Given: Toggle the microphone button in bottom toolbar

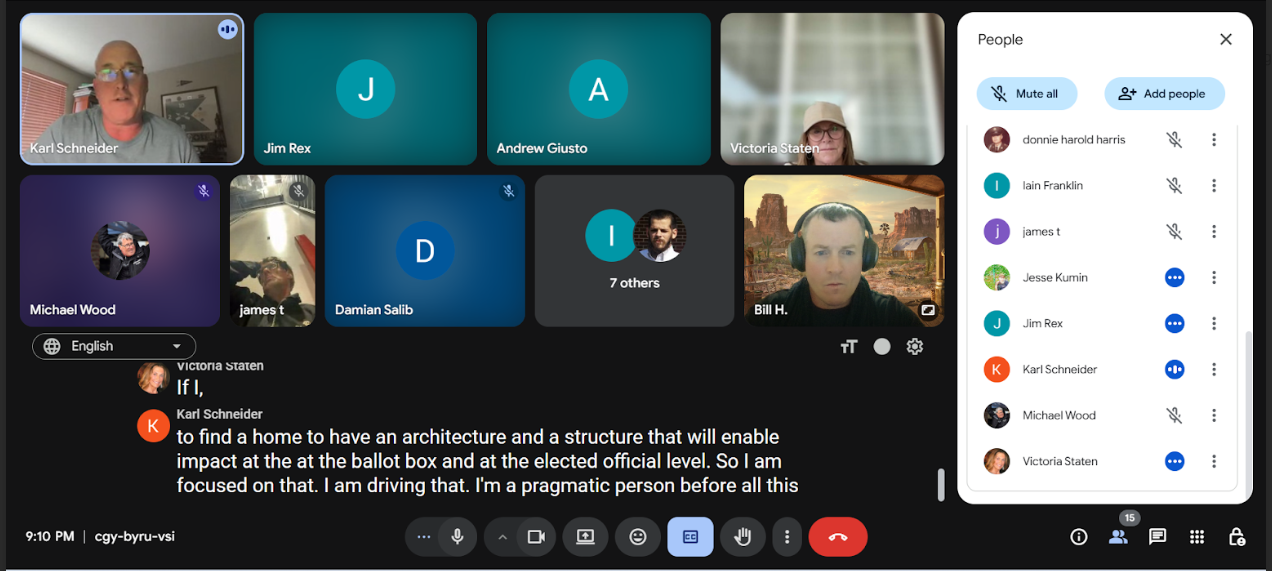Looking at the screenshot, I should [x=457, y=537].
